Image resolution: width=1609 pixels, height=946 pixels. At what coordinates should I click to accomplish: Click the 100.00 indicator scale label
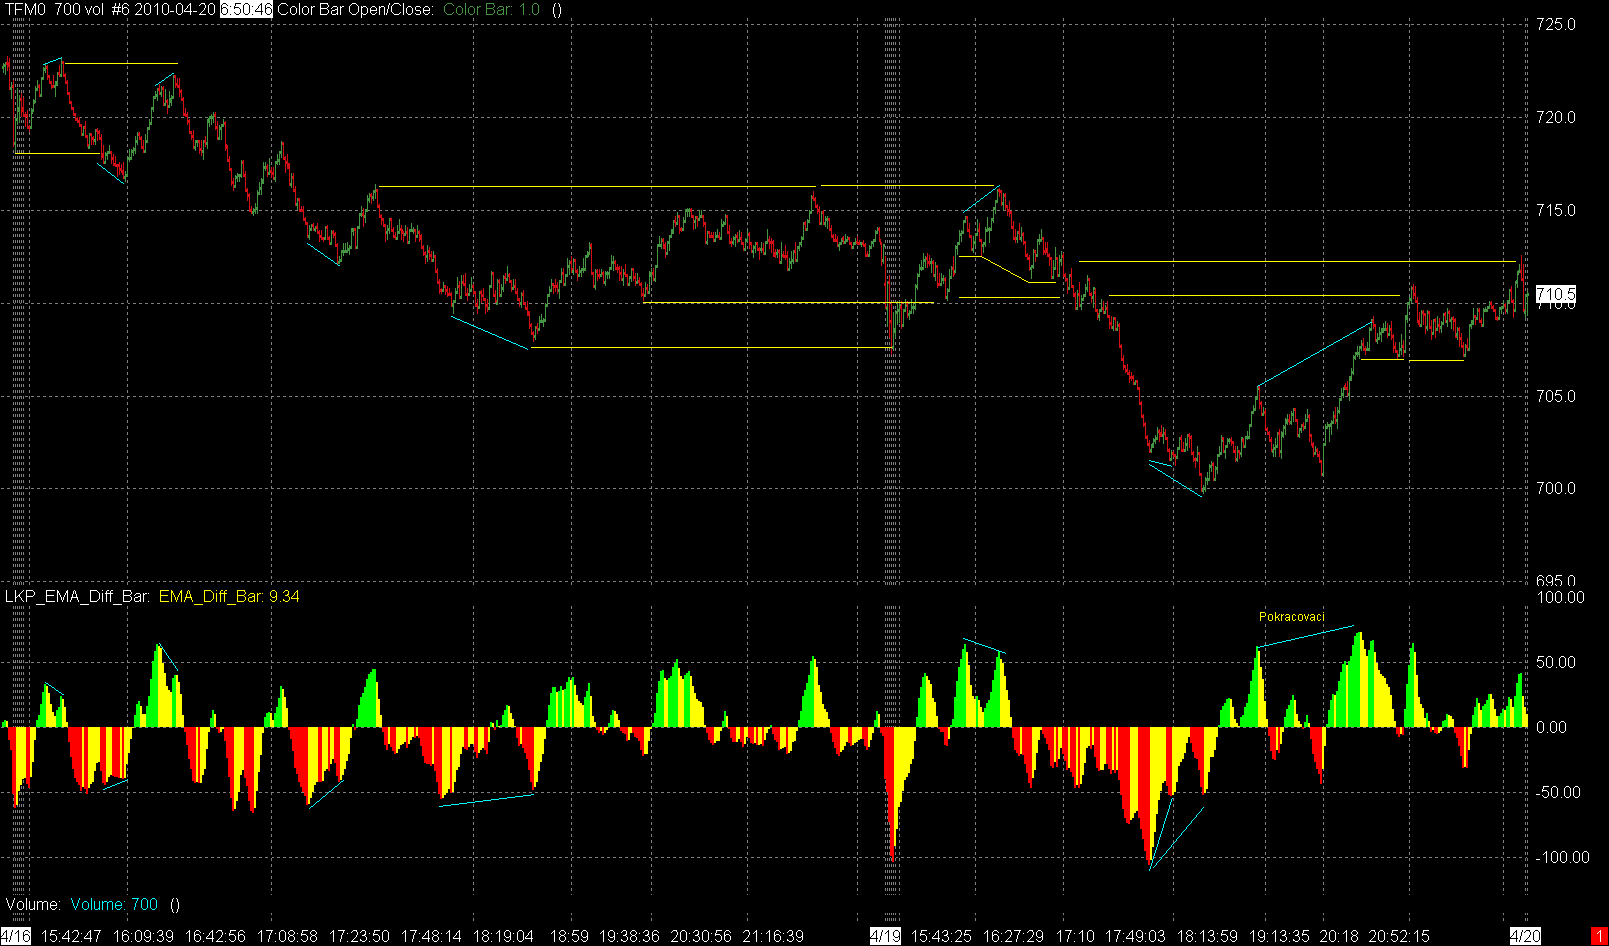click(x=1561, y=597)
